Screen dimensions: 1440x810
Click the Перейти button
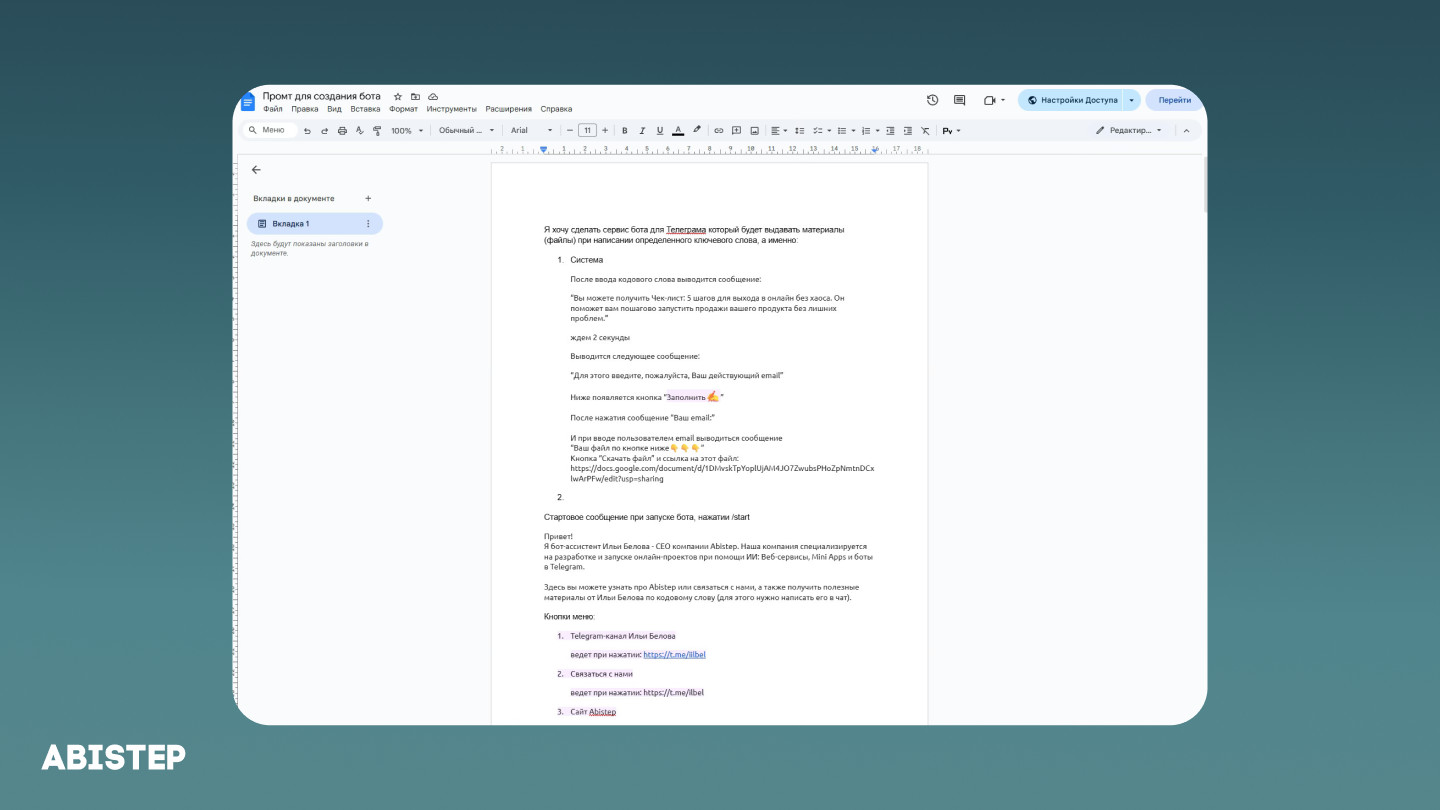pos(1175,100)
